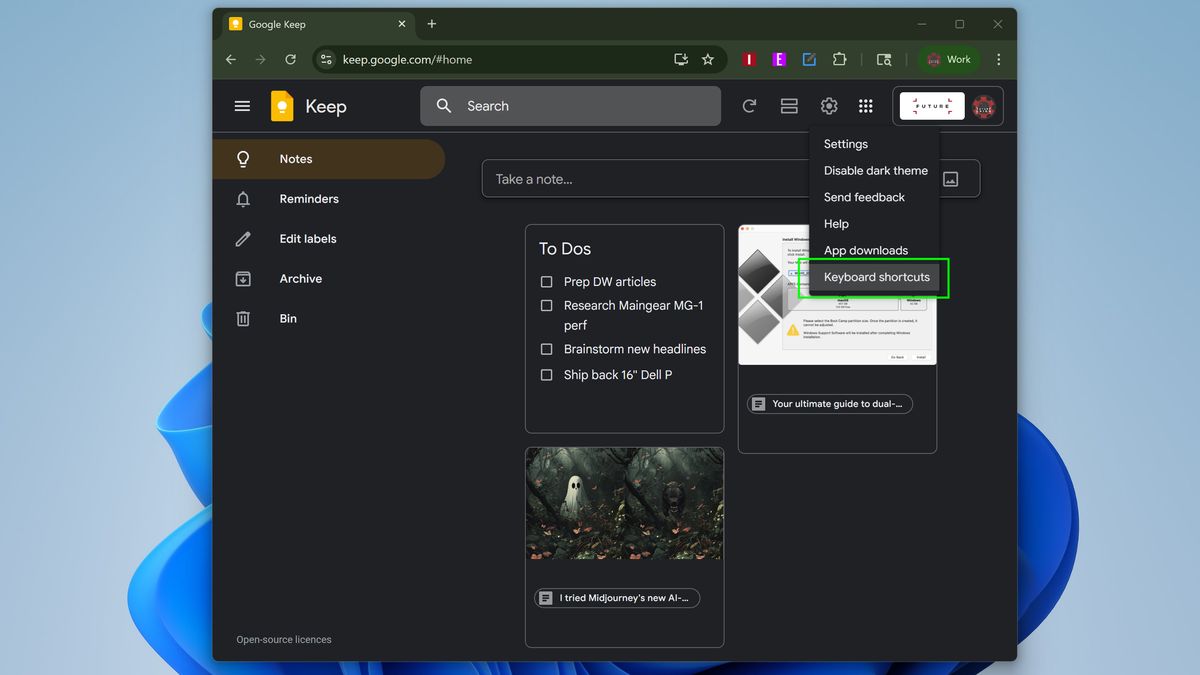Click the refresh icon in Keep toolbar

click(x=749, y=106)
